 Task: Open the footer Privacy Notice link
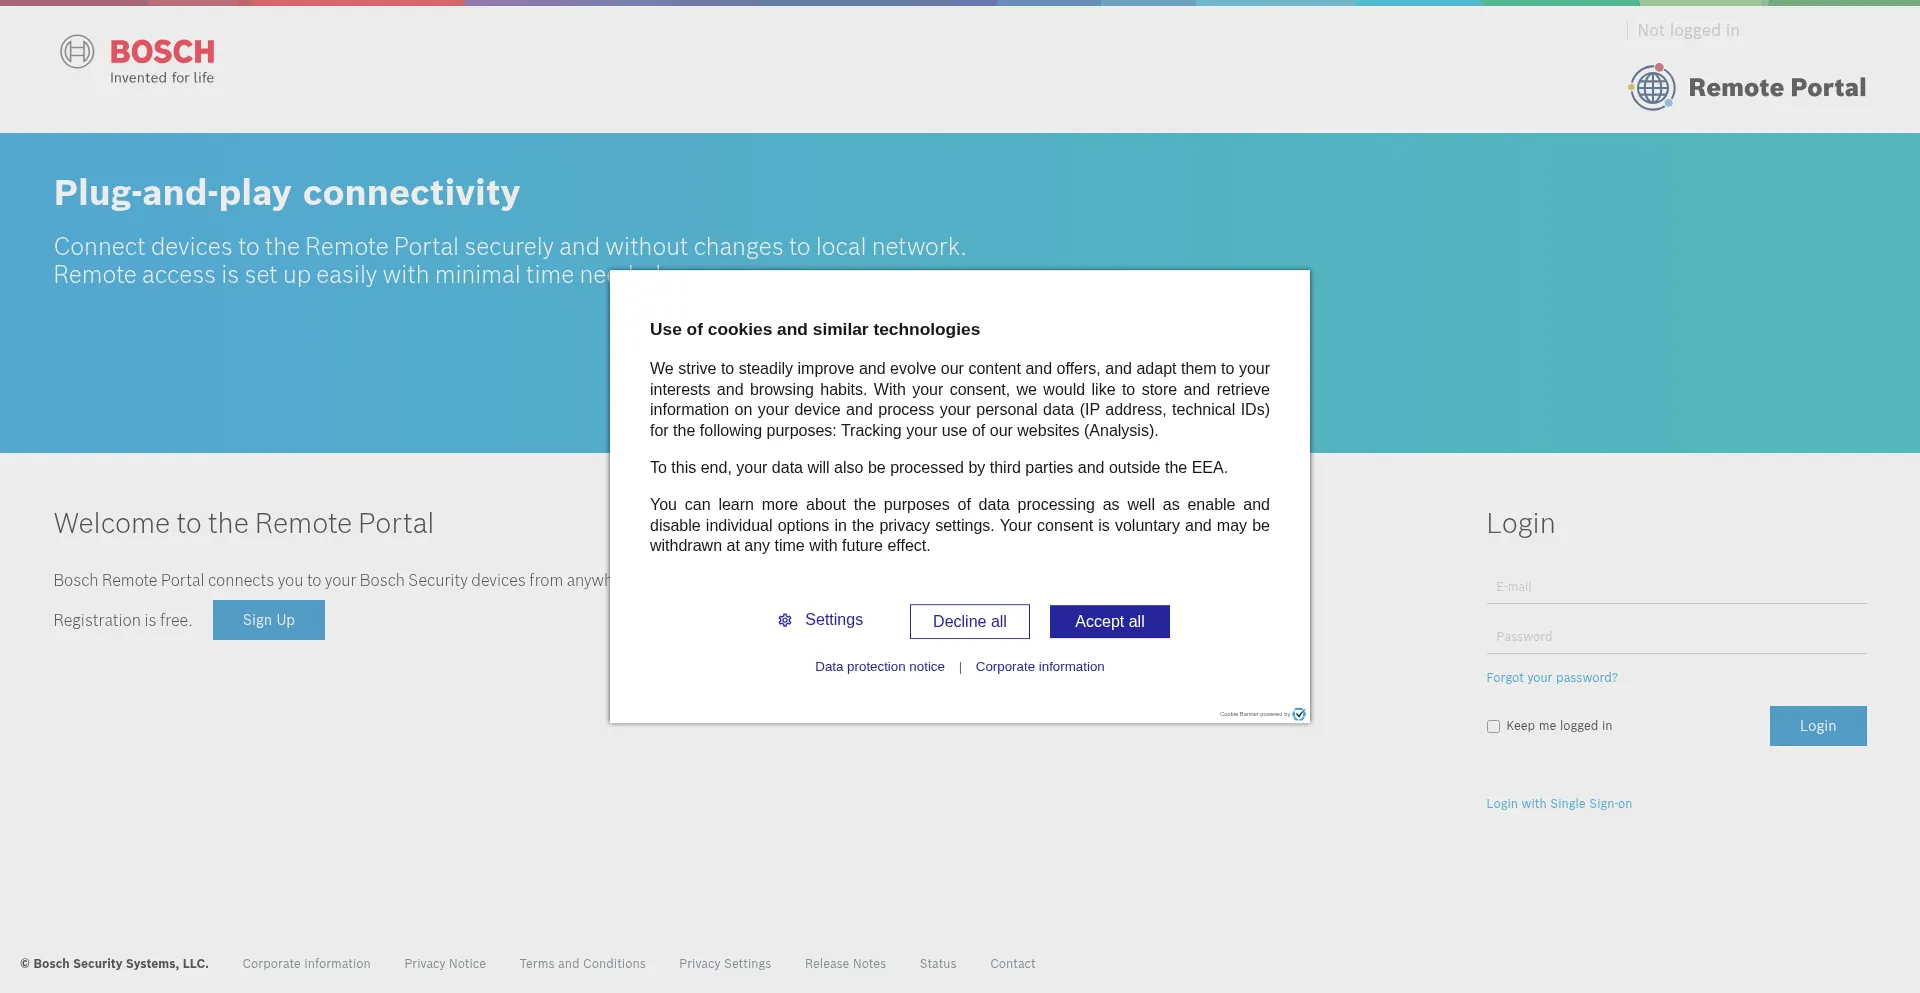[445, 964]
